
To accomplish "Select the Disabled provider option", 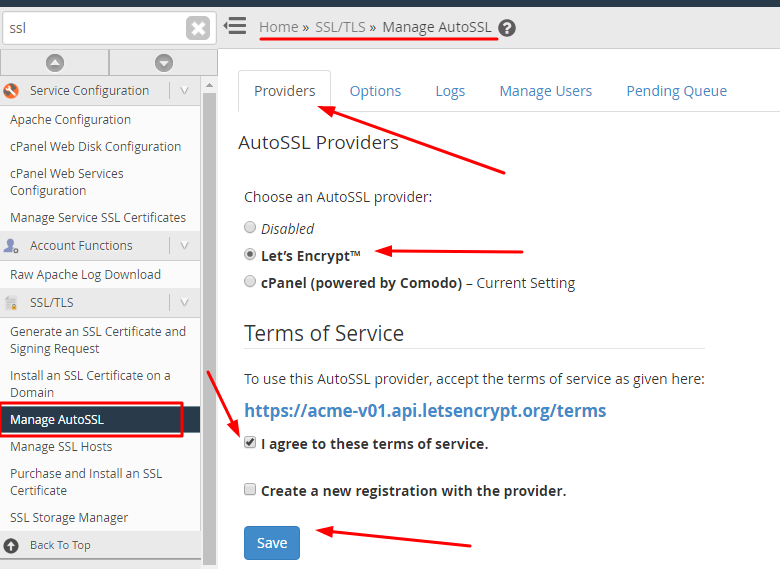I will pyautogui.click(x=250, y=227).
